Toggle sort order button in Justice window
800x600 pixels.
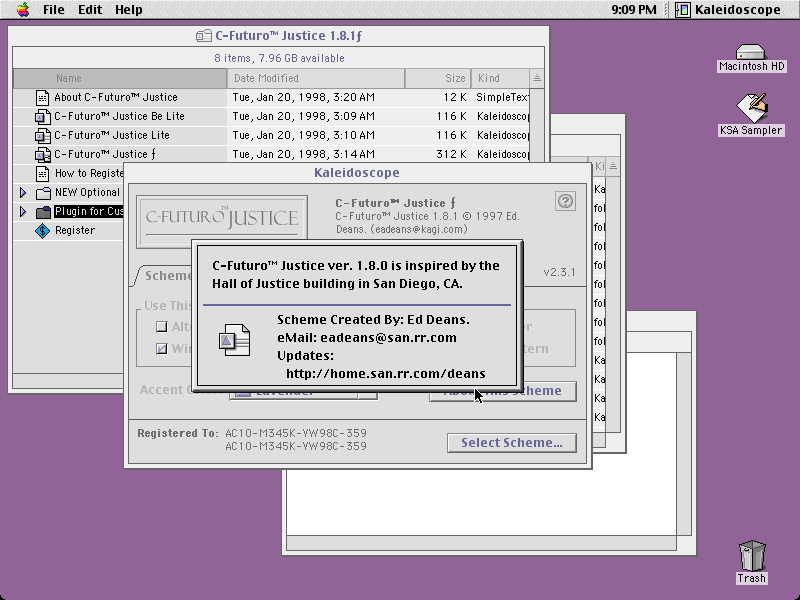click(x=537, y=78)
